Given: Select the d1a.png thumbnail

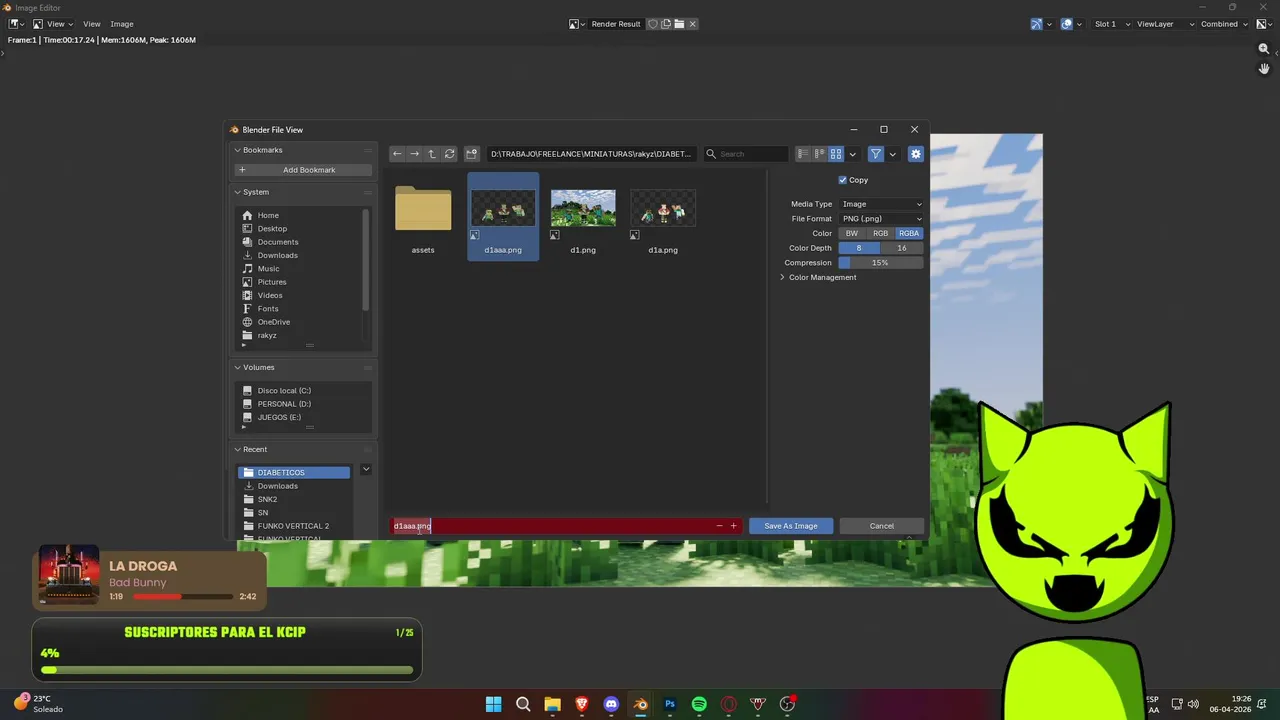Looking at the screenshot, I should click(x=663, y=218).
